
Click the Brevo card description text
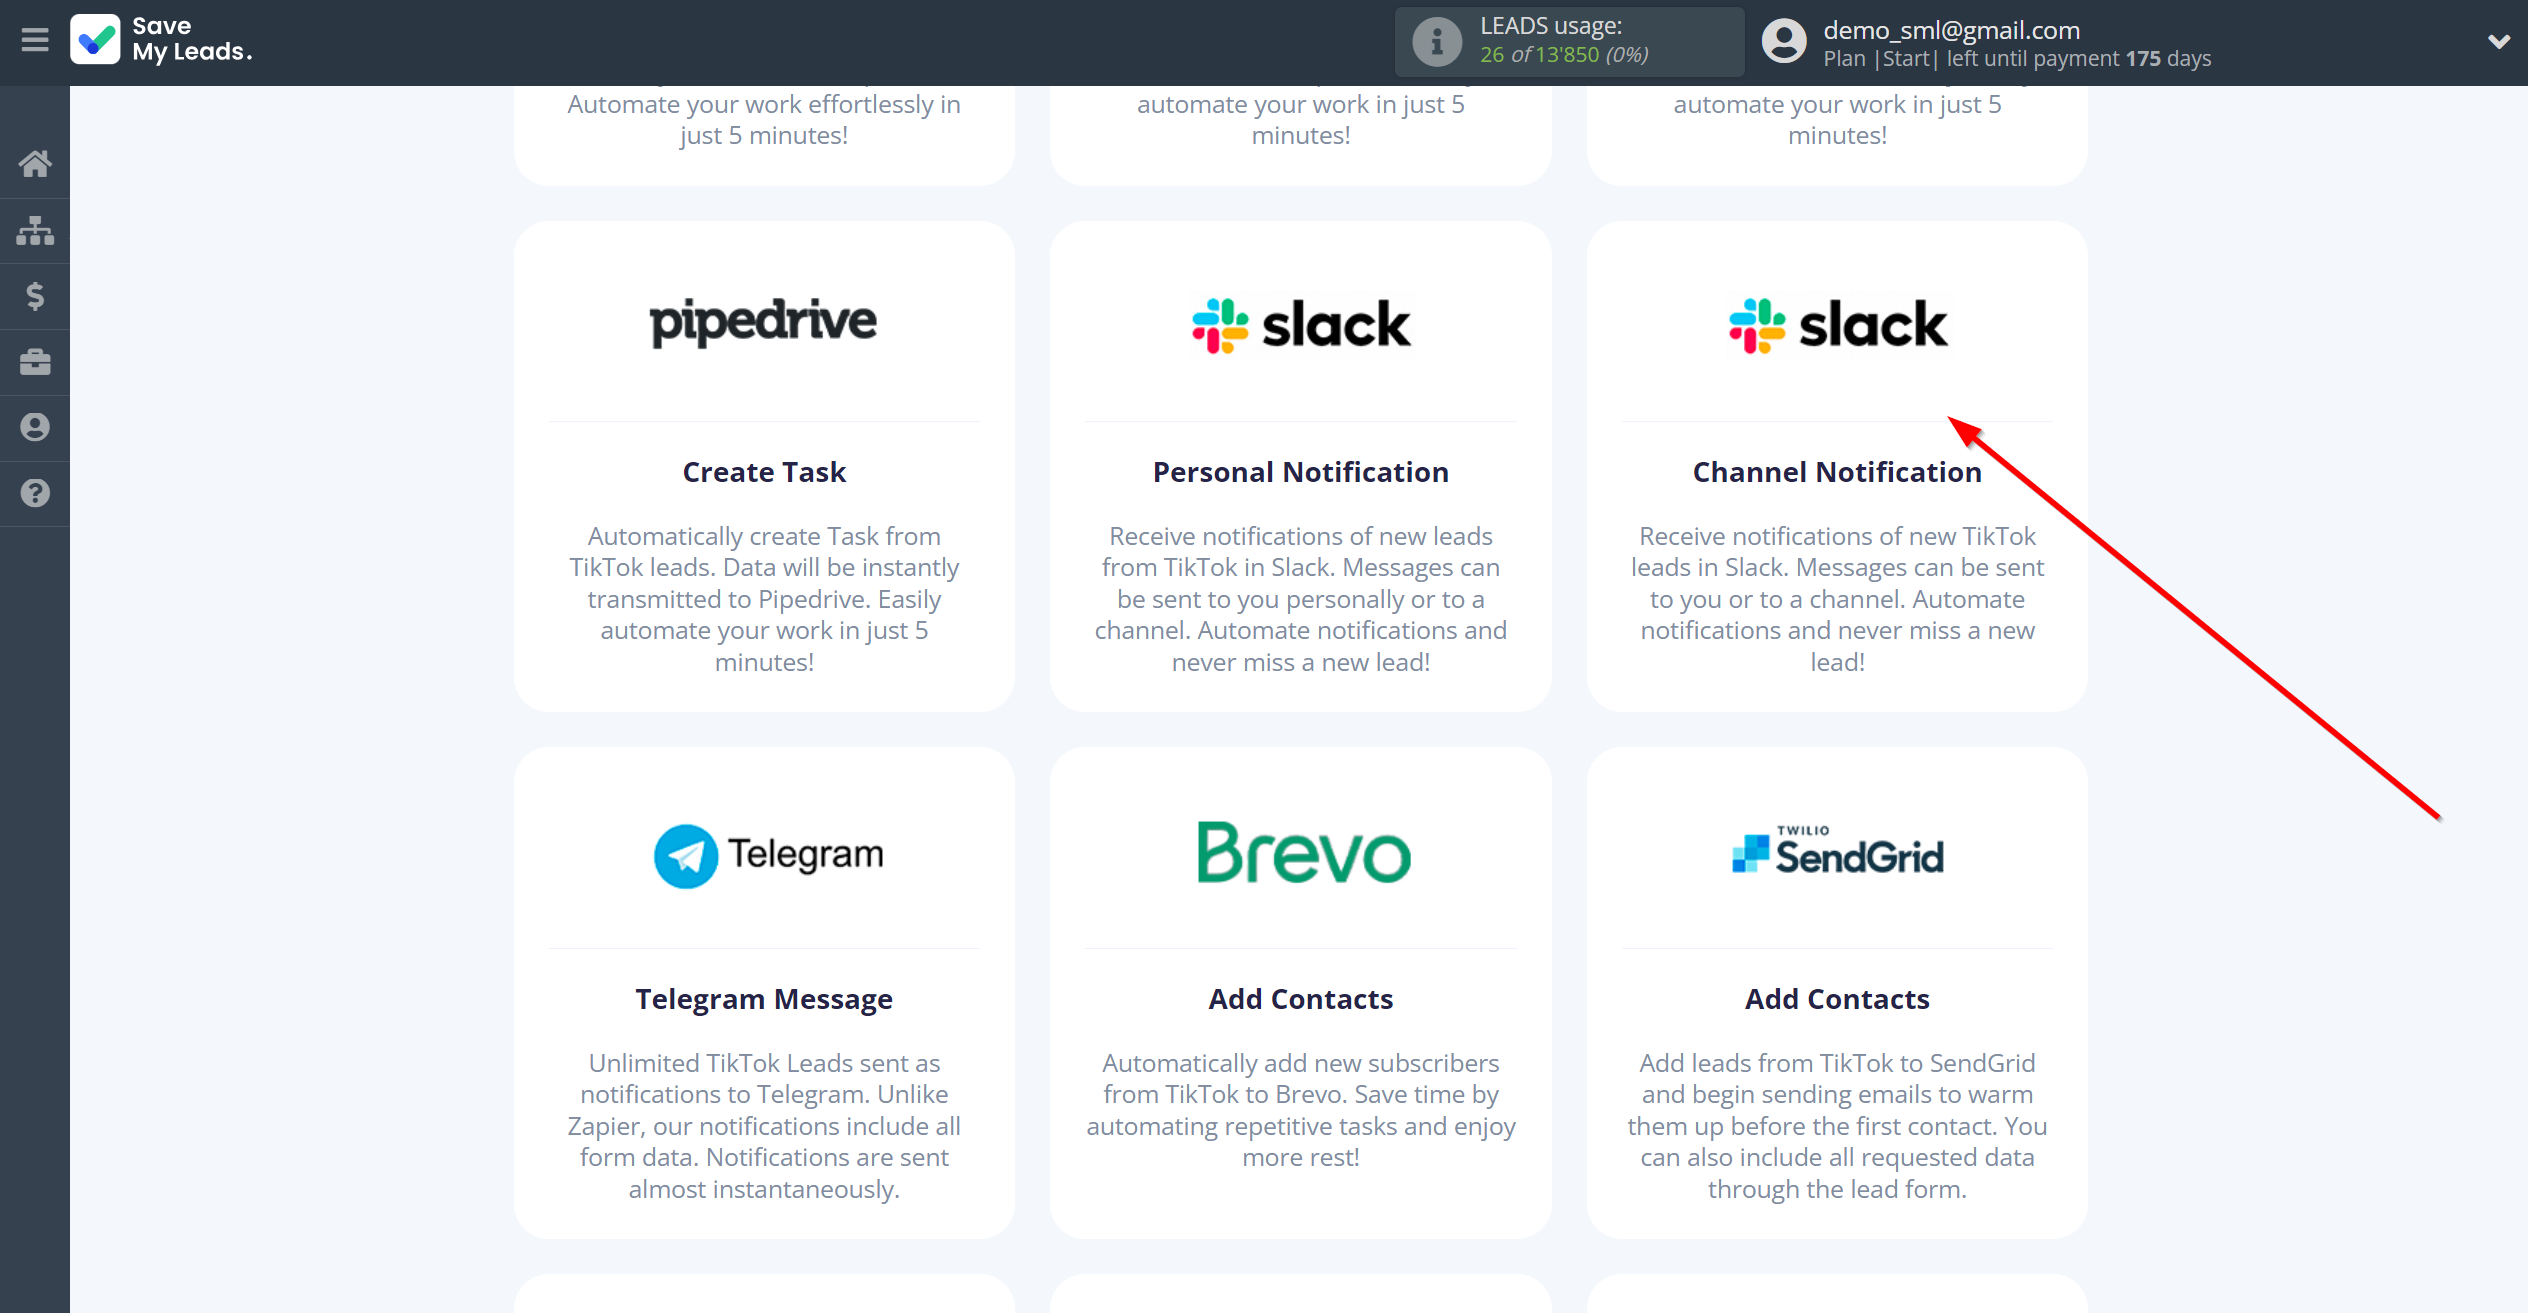(1301, 1110)
